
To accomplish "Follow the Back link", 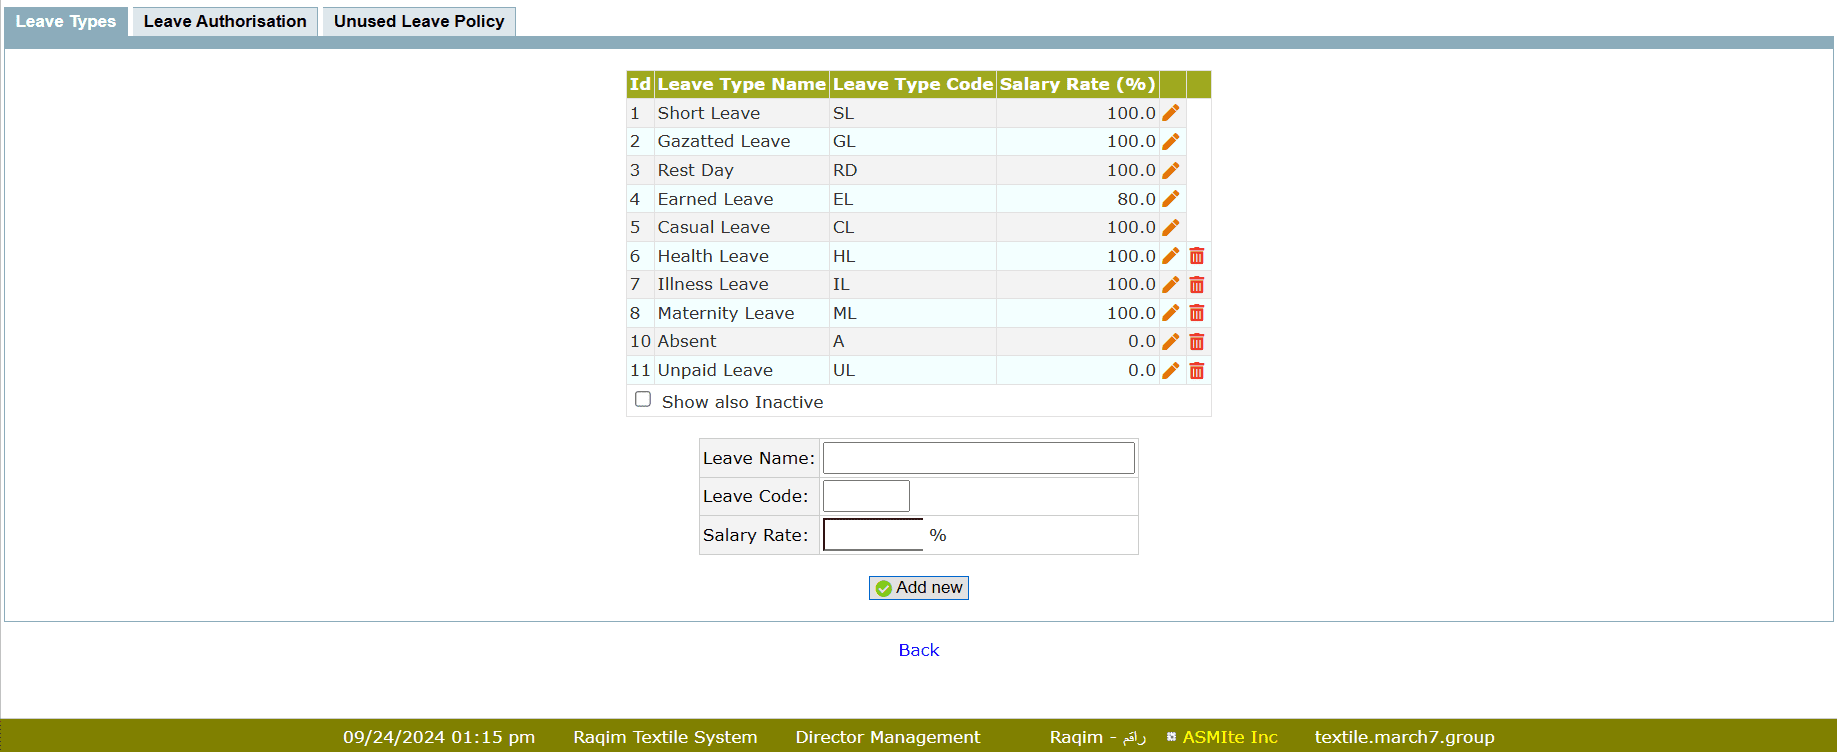I will [x=918, y=650].
